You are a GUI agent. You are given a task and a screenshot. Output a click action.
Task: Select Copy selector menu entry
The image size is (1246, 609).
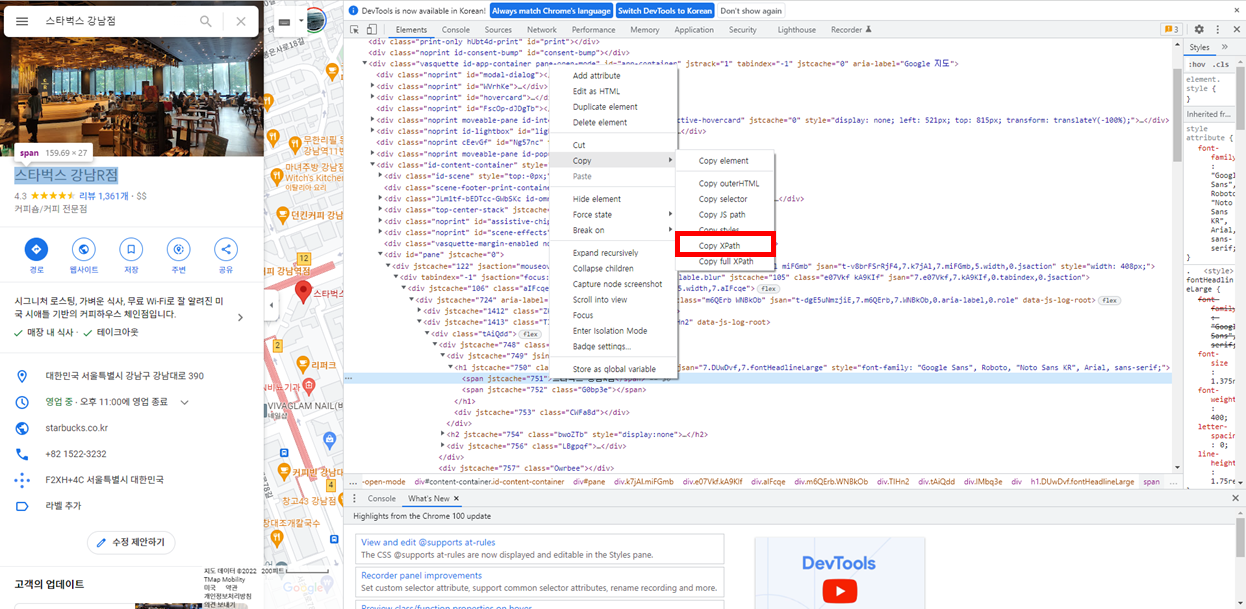[x=723, y=199]
